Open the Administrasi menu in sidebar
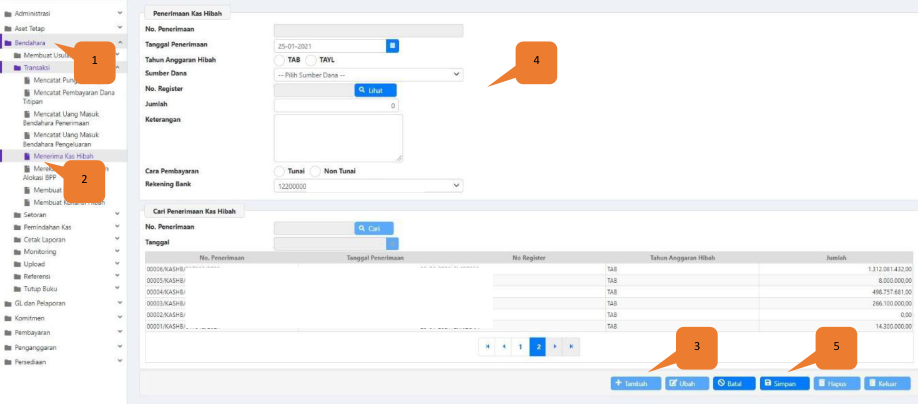The image size is (918, 404). click(30, 15)
